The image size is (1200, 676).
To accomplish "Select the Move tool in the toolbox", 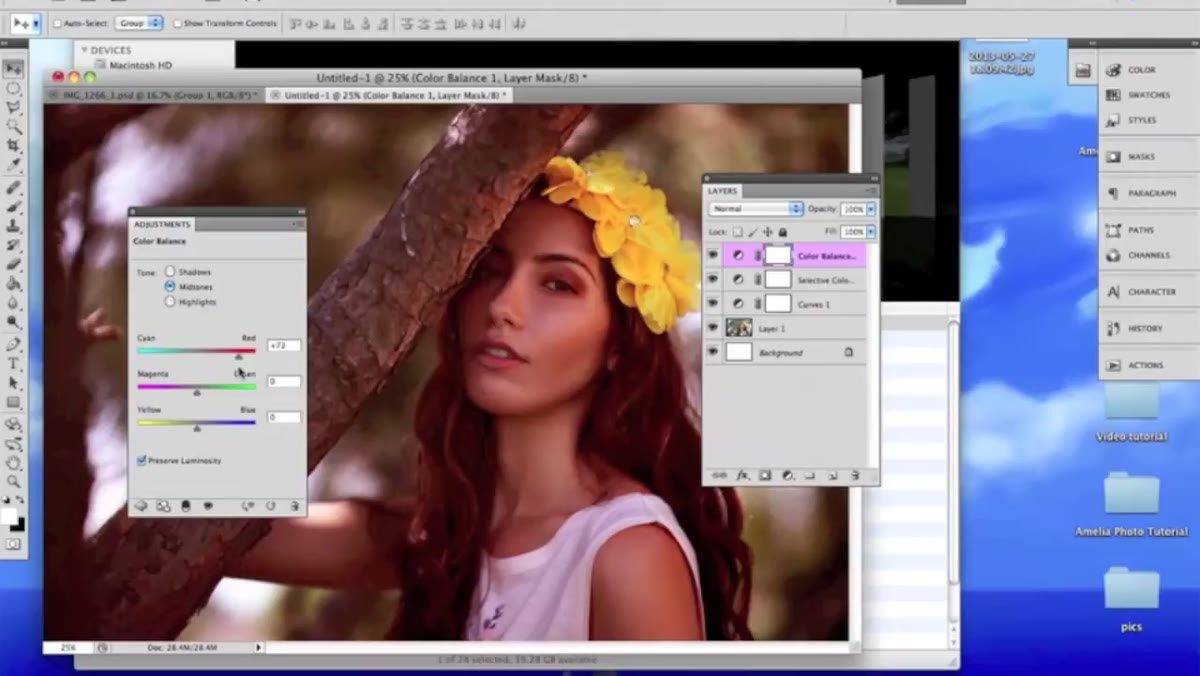I will [13, 69].
